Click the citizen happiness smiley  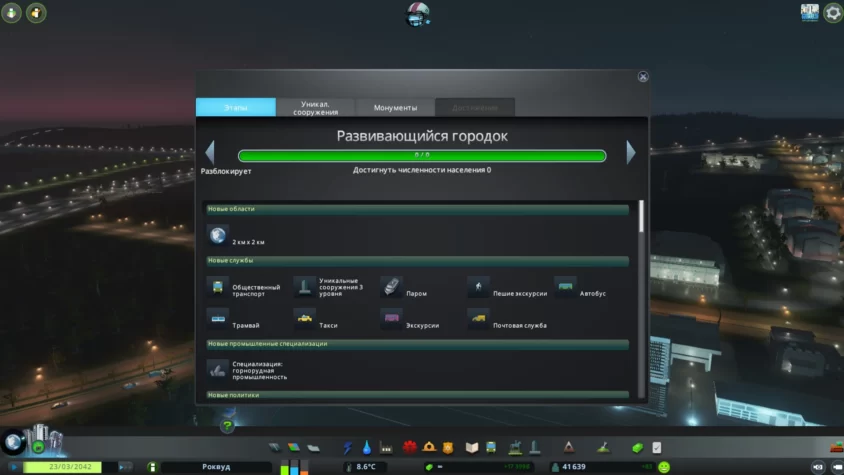(x=664, y=467)
